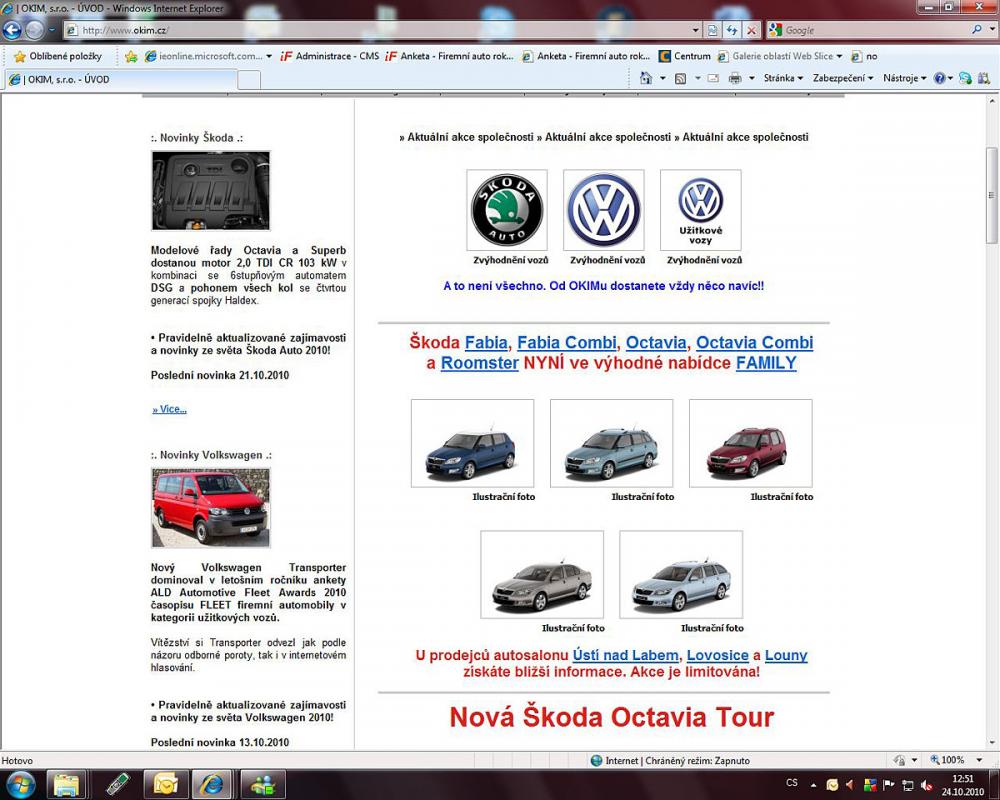The width and height of the screenshot is (1000, 800).
Task: Open search provider dropdown arrow
Action: (x=992, y=29)
